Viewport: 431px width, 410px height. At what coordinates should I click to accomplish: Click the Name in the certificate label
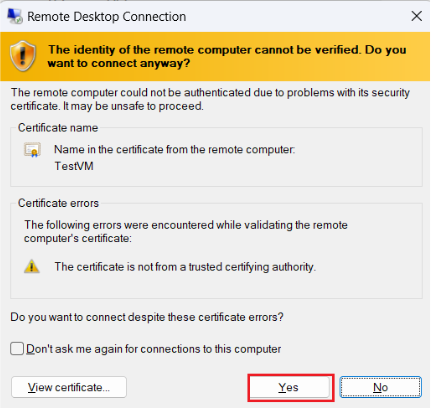(x=175, y=149)
